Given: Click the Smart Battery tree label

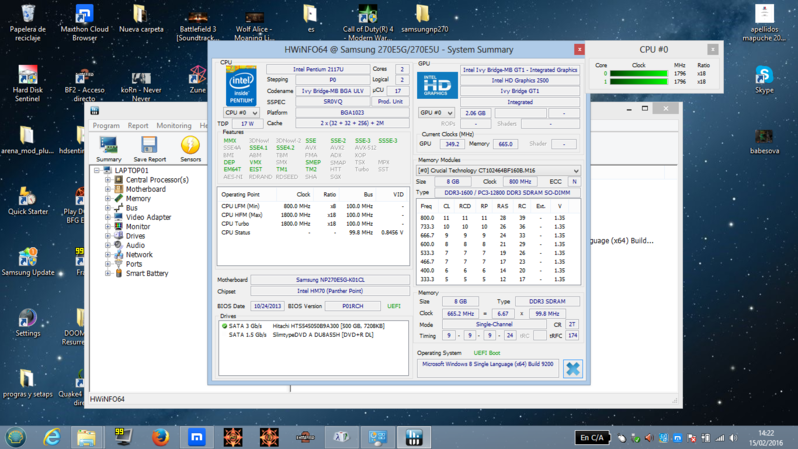Looking at the screenshot, I should pos(147,273).
